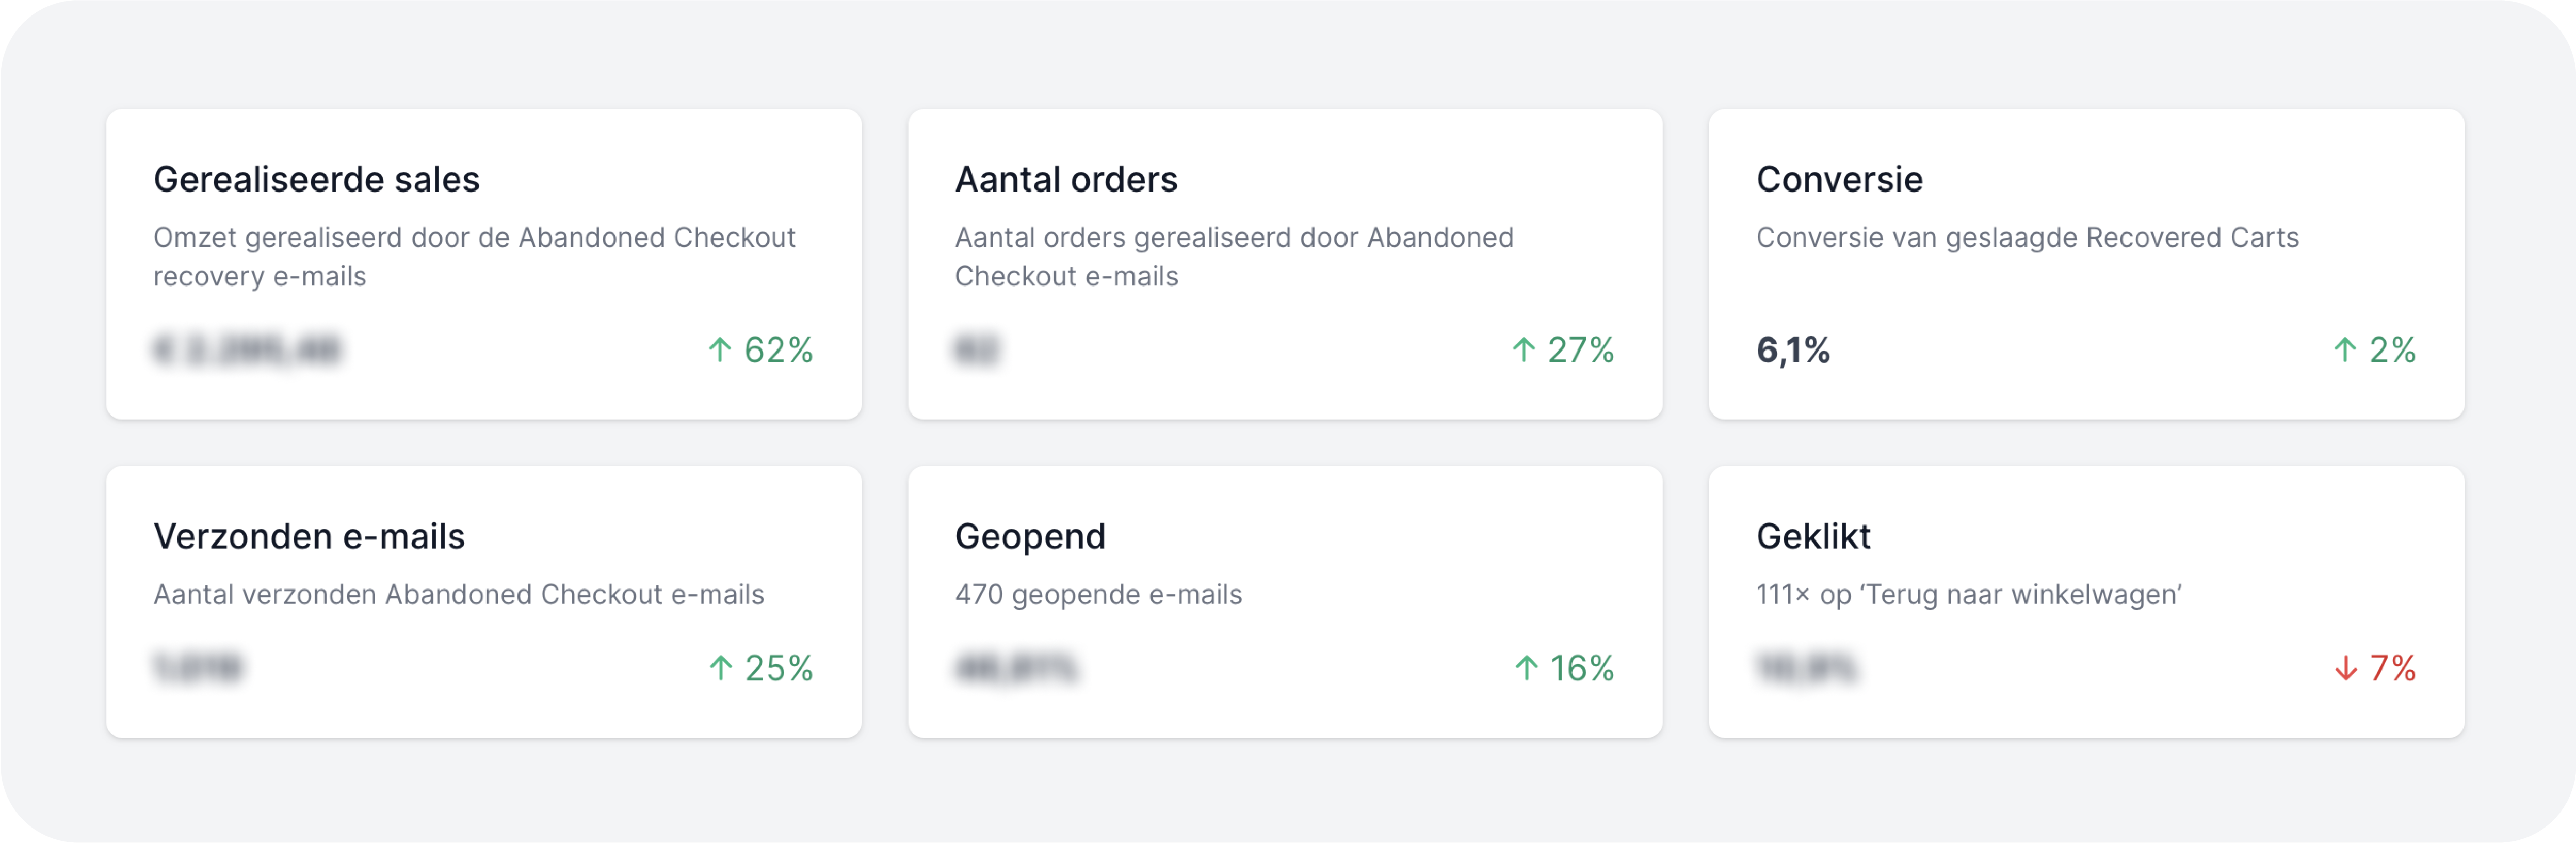The image size is (2576, 843).
Task: Select the Gerealiseerde sales card title
Action: click(x=316, y=180)
